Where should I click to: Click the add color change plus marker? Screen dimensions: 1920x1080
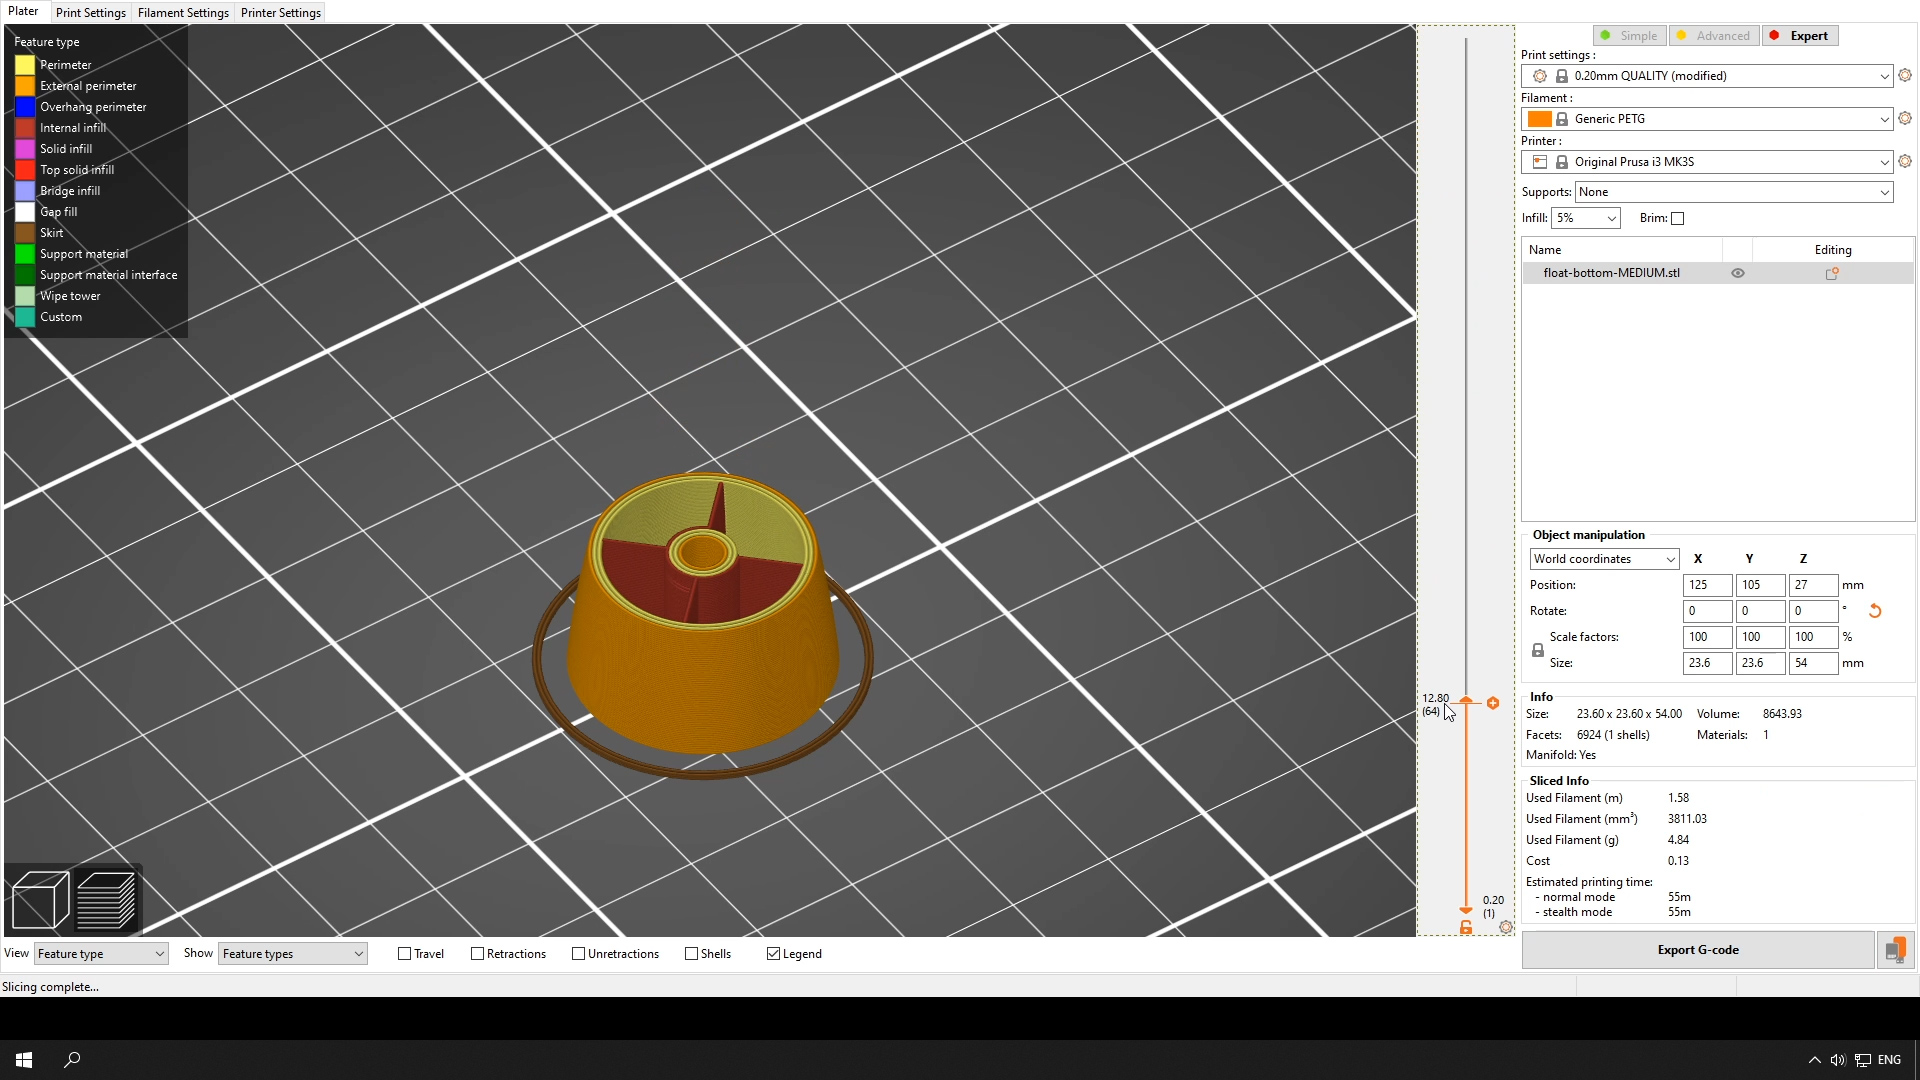(1493, 703)
